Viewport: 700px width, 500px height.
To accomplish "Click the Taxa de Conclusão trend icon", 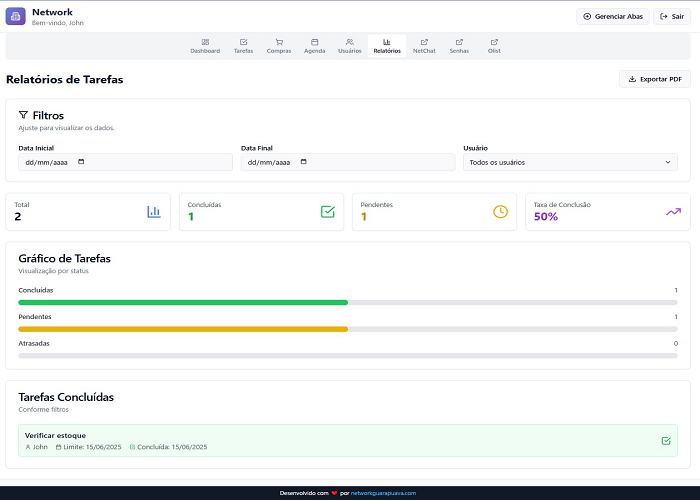I will (673, 211).
